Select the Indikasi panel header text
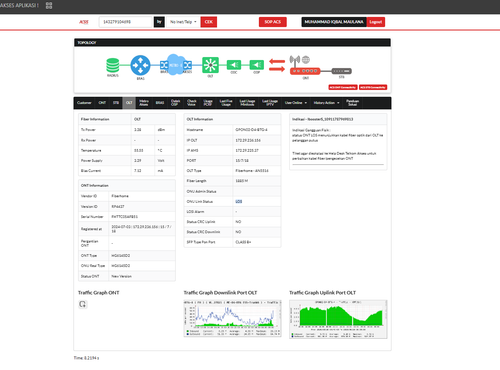 pyautogui.click(x=323, y=119)
